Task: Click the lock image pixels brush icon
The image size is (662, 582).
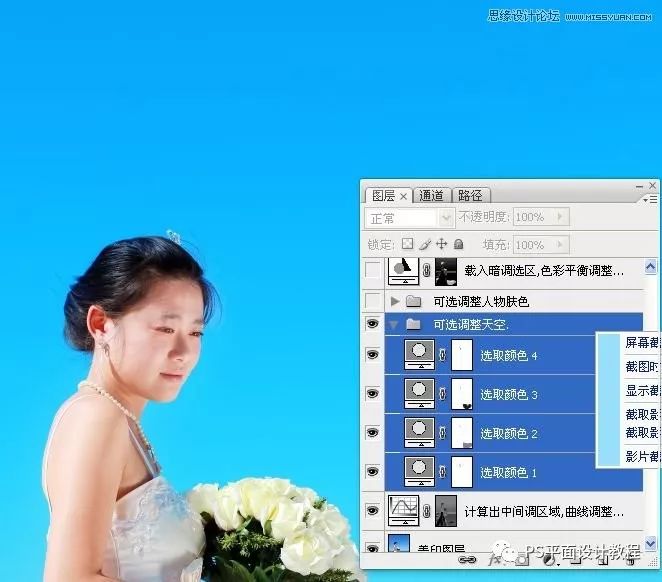Action: [425, 244]
